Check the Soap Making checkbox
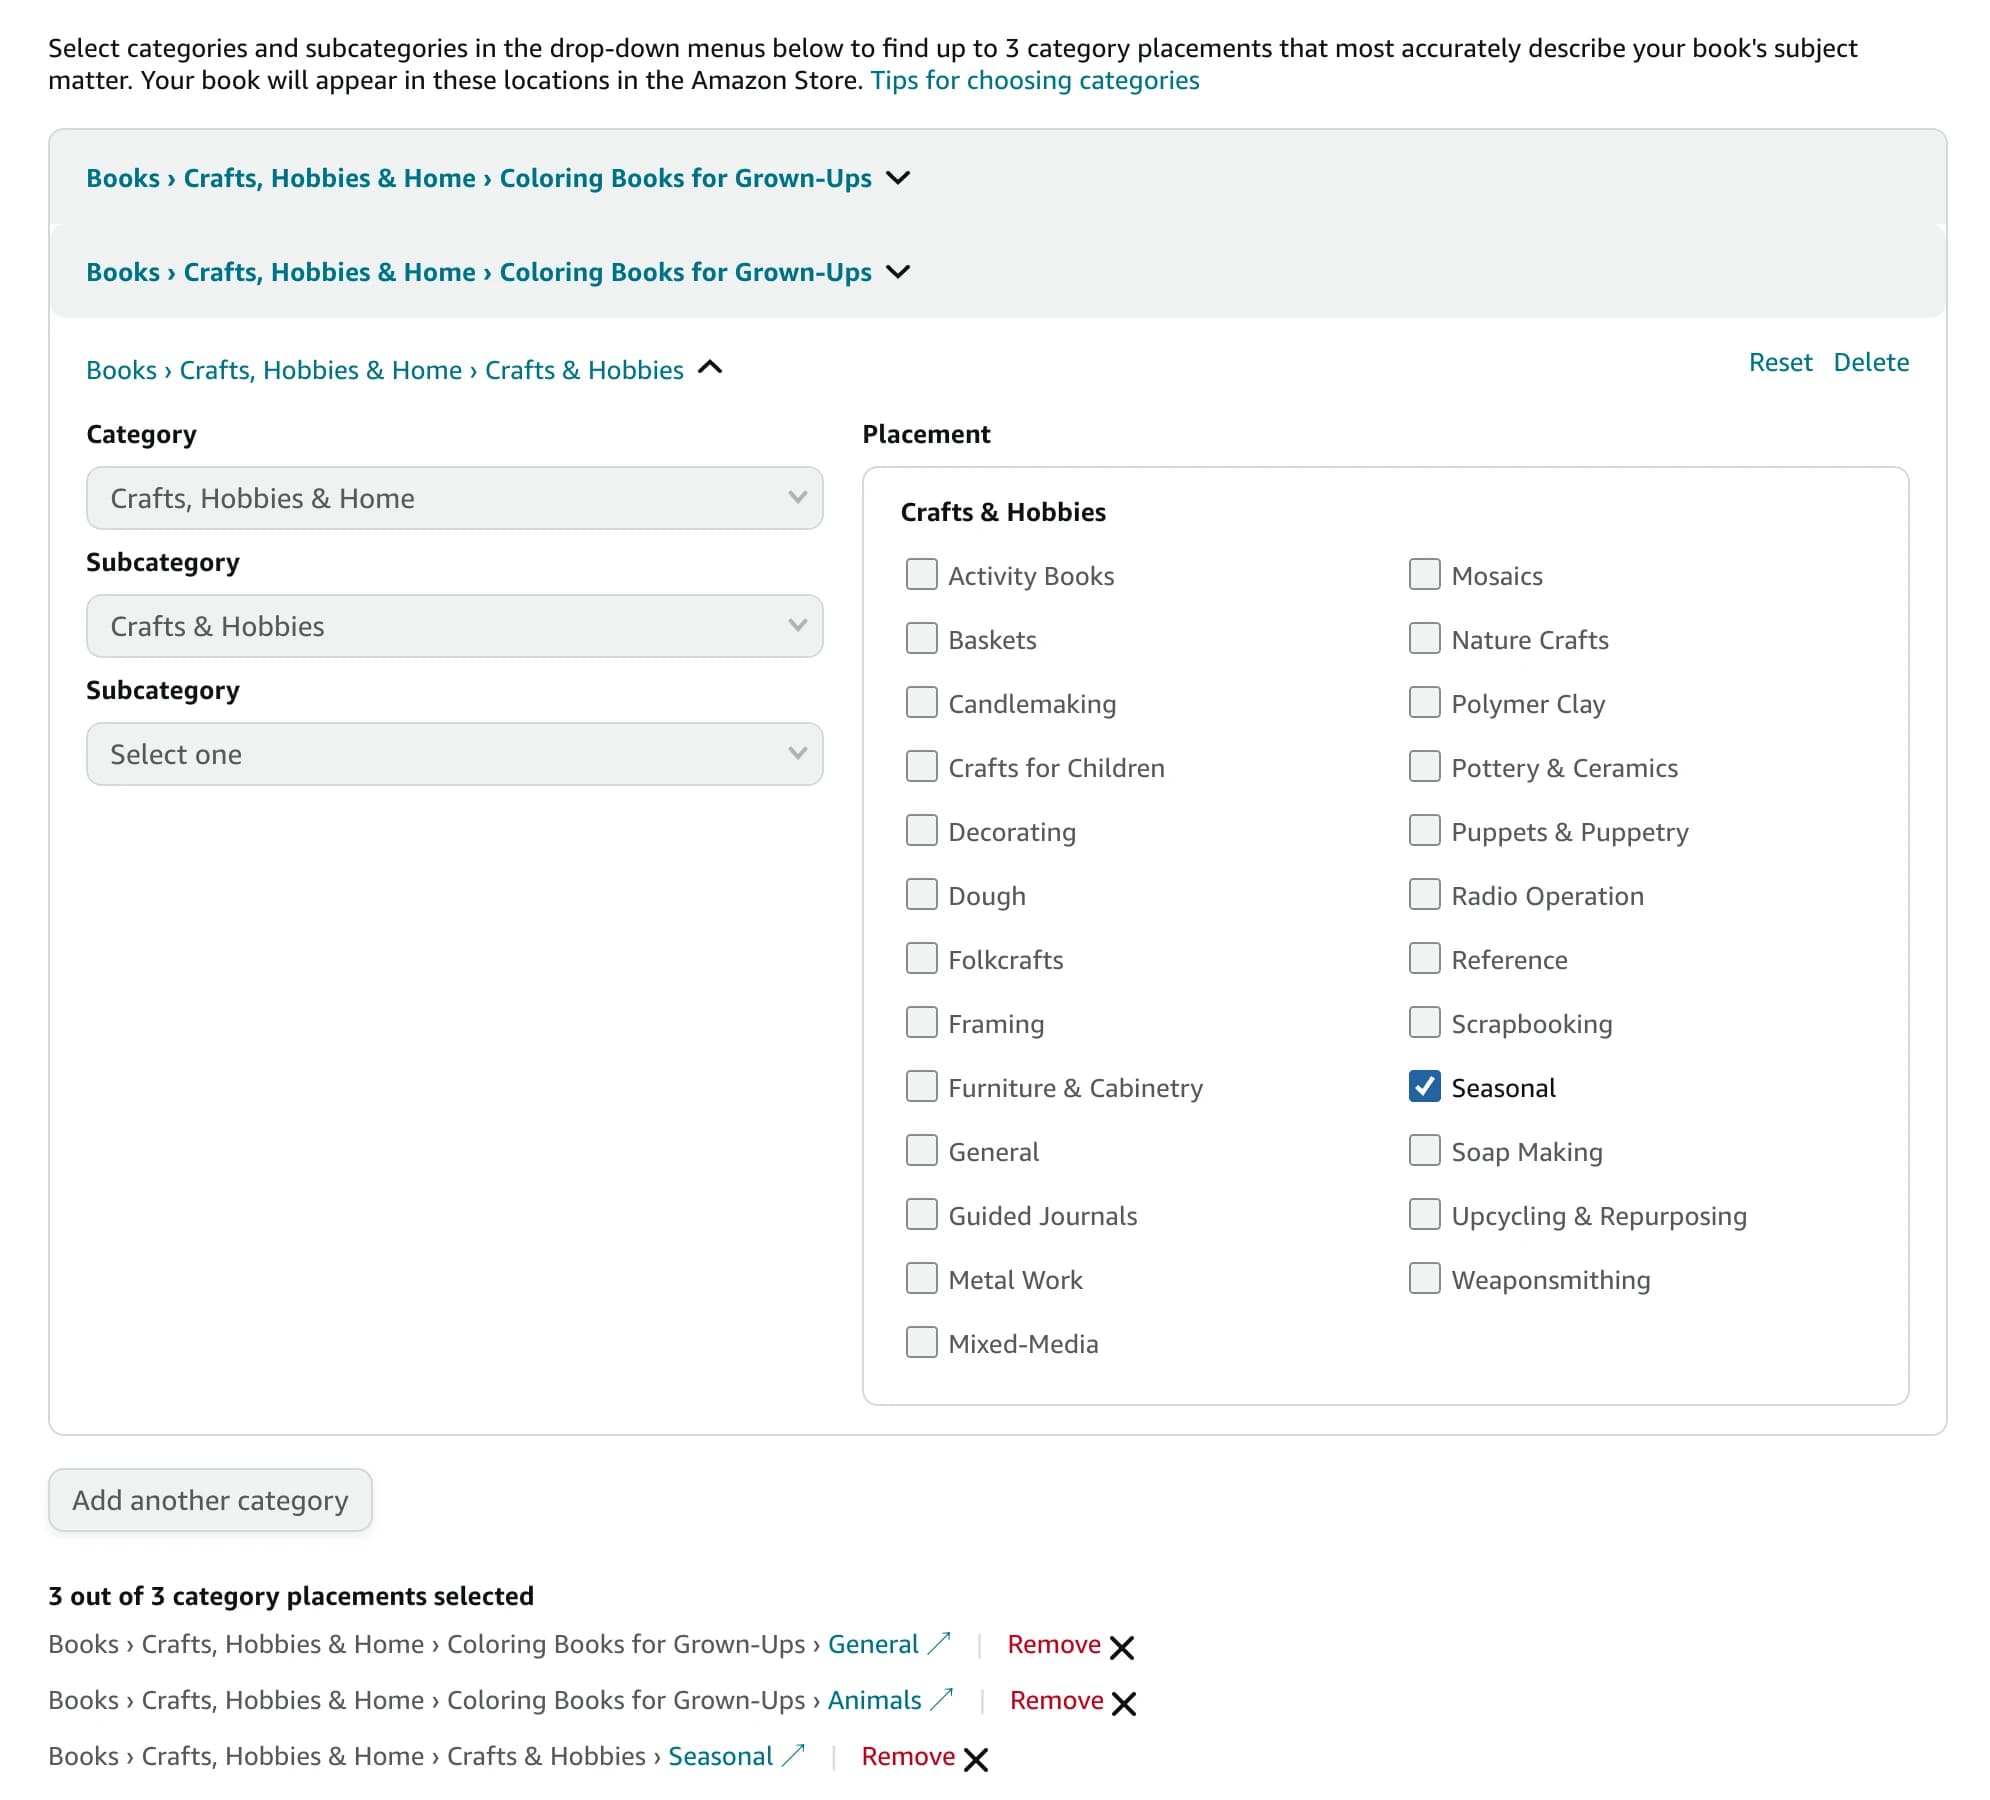1990x1800 pixels. [x=1424, y=1150]
